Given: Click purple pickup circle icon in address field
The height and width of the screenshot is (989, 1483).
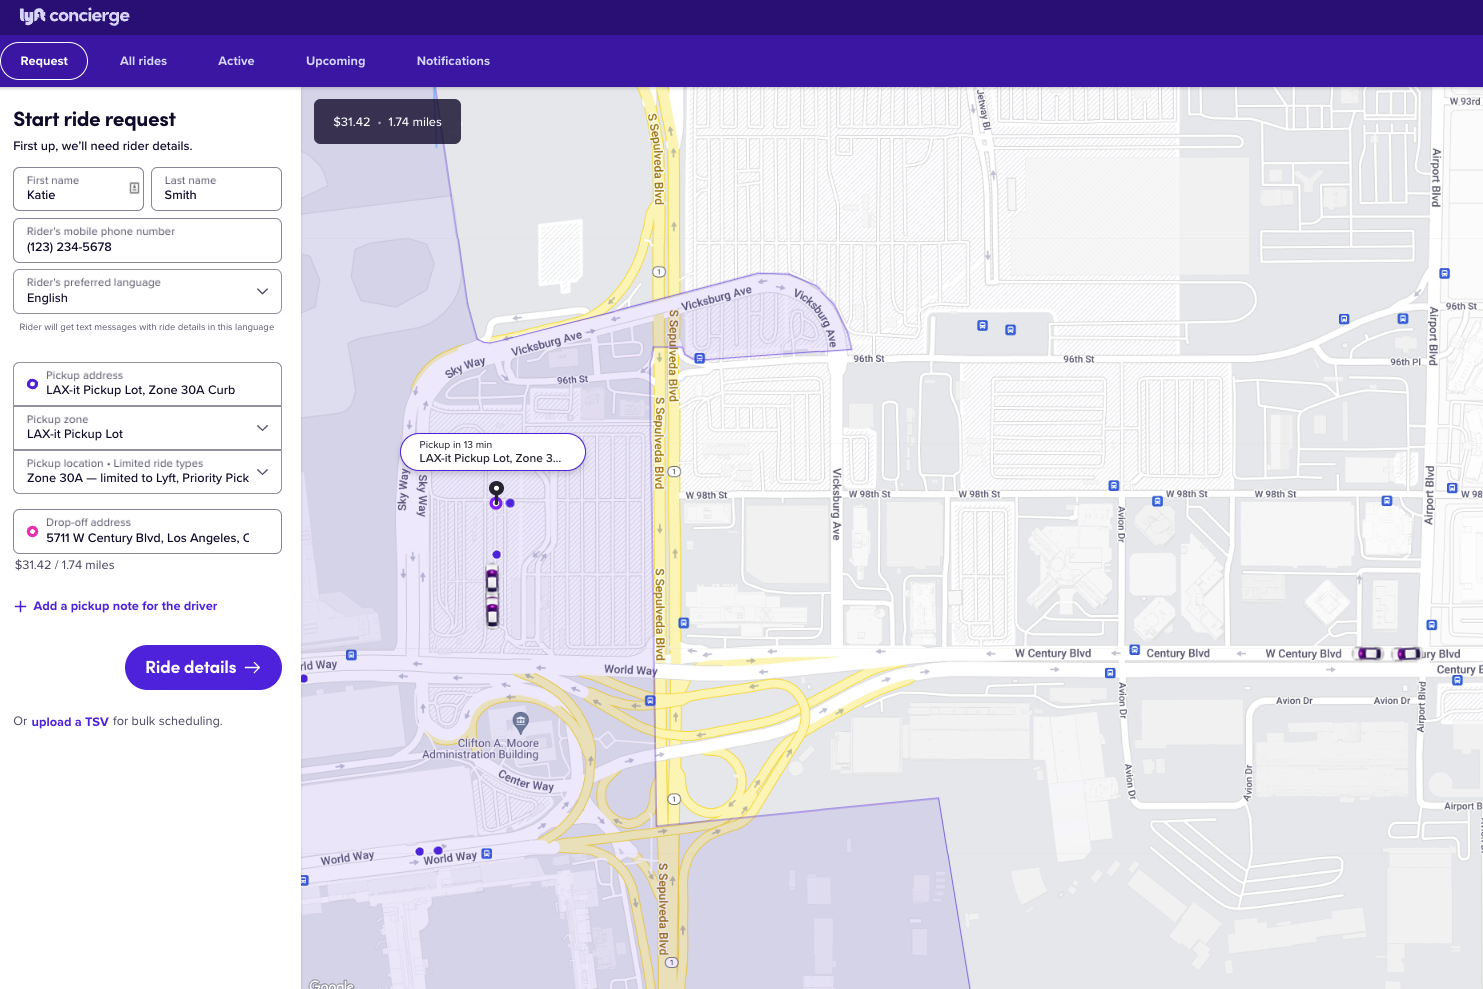Looking at the screenshot, I should pos(32,384).
